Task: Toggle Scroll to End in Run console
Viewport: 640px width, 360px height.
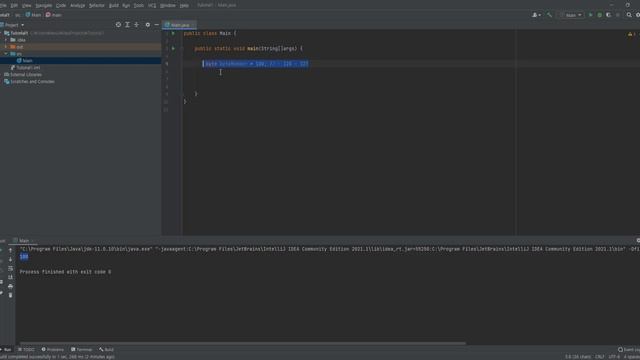Action: point(11,278)
